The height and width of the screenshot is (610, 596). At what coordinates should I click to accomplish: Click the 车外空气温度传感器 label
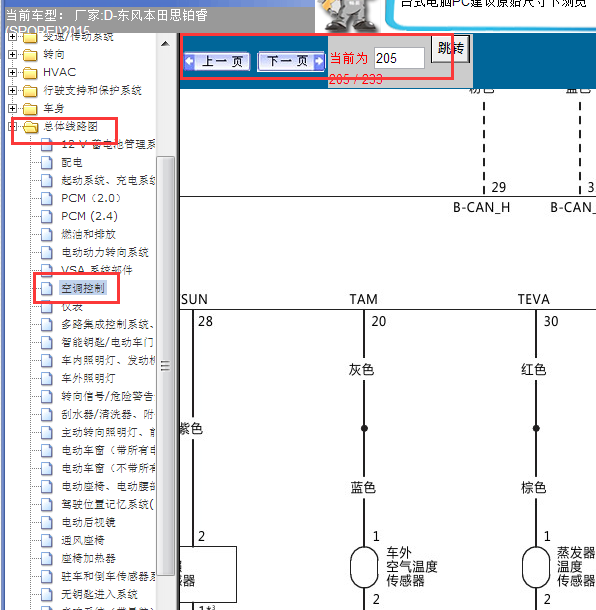coord(412,566)
